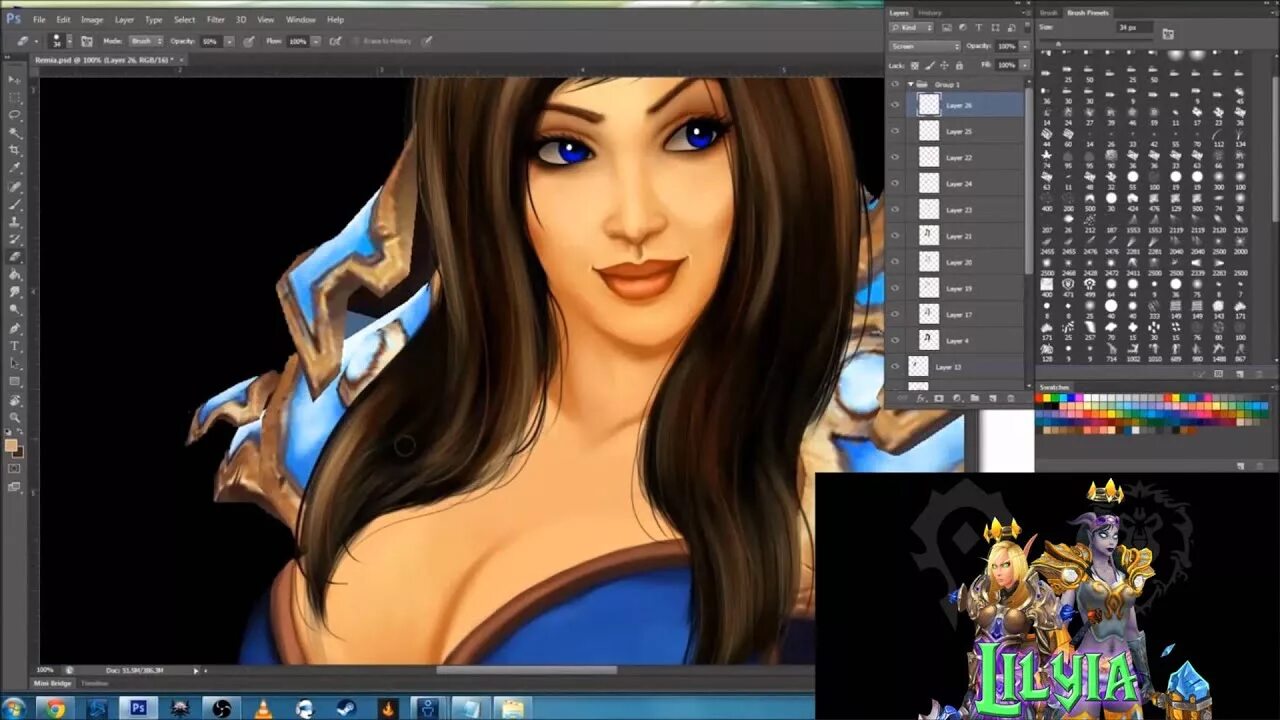This screenshot has width=1280, height=720.
Task: Collapse the Group 1 folder
Action: coord(910,84)
